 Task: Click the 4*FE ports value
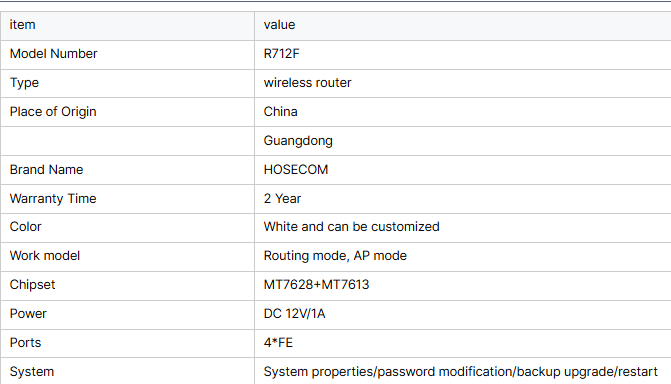278,343
